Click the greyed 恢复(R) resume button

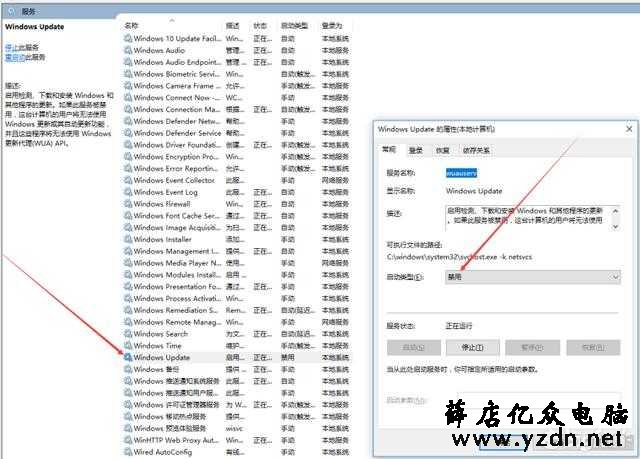(x=593, y=348)
